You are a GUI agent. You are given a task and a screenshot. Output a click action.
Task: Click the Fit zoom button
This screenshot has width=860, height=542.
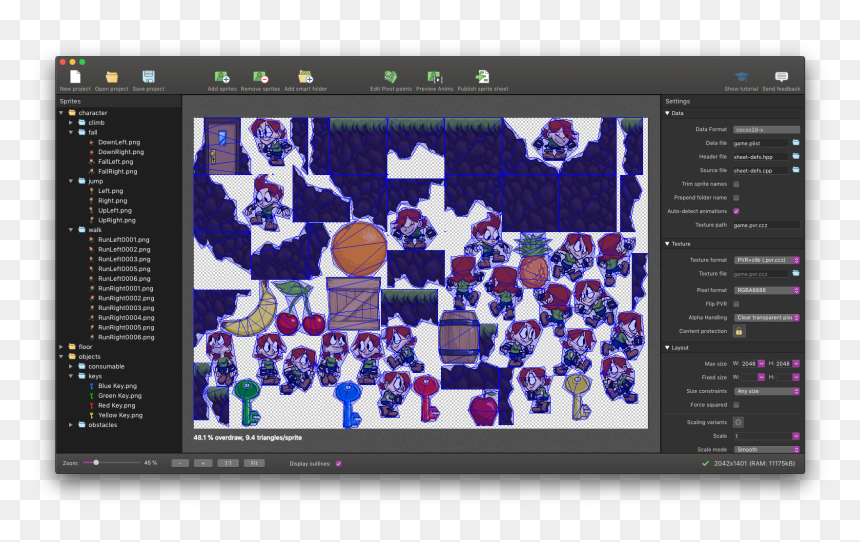tap(254, 464)
